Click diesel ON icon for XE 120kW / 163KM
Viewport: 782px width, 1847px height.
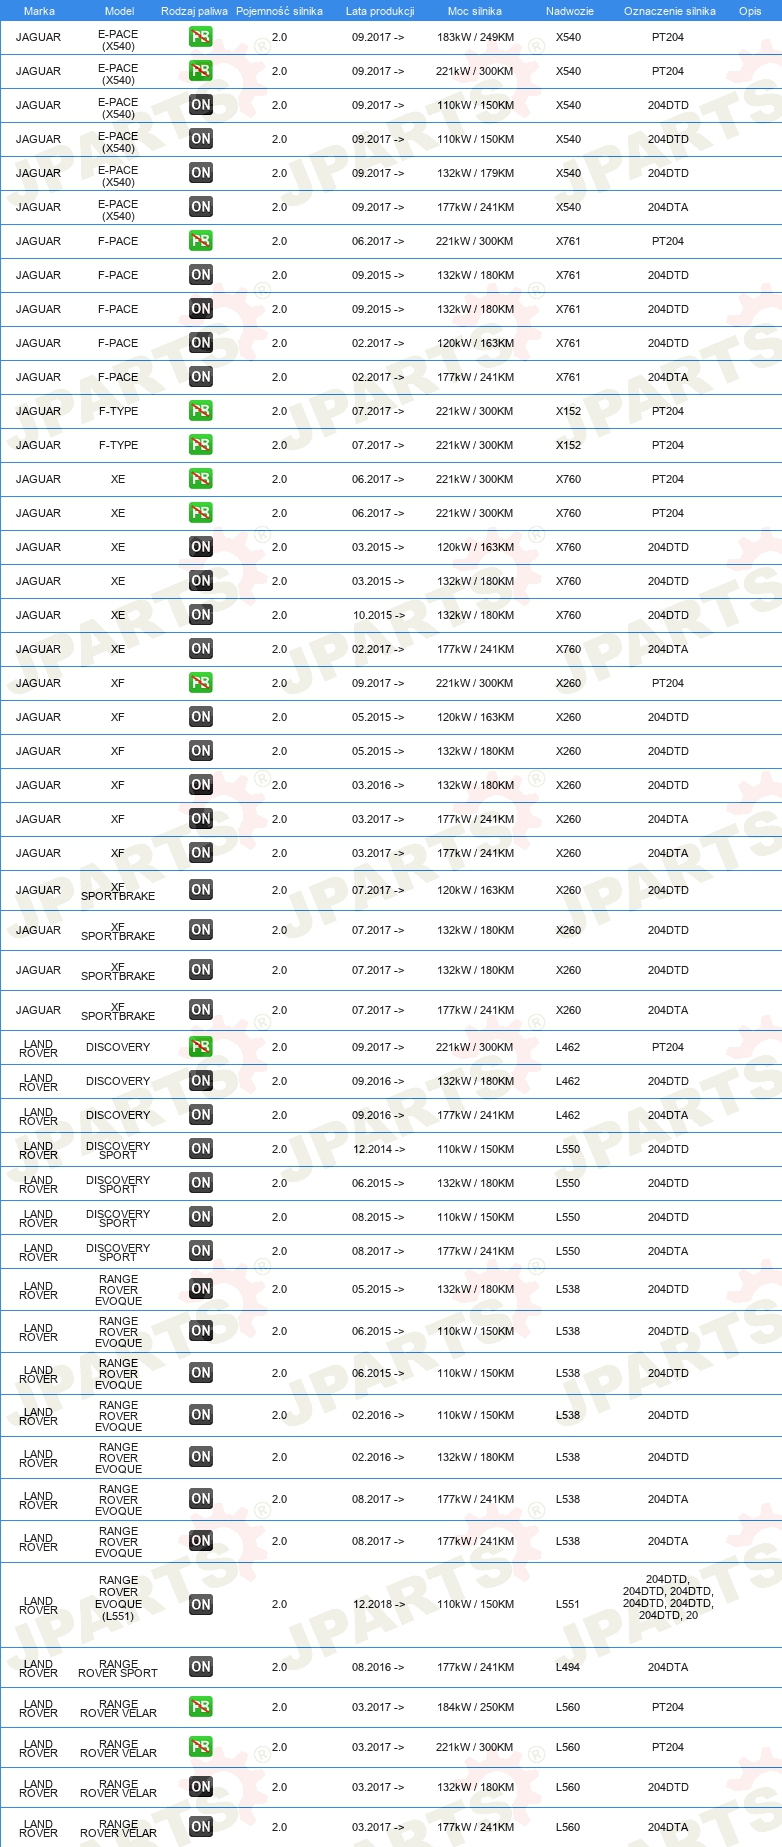click(x=201, y=547)
